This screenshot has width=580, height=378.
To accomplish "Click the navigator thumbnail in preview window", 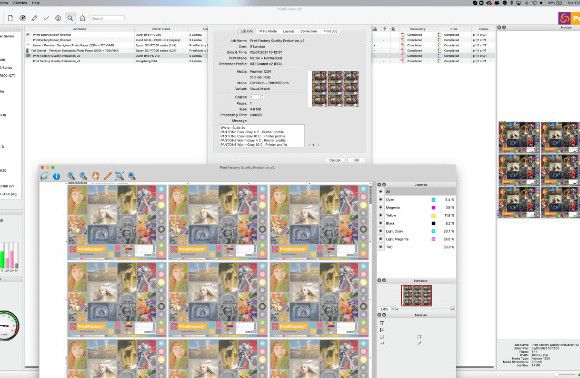I will pos(417,295).
